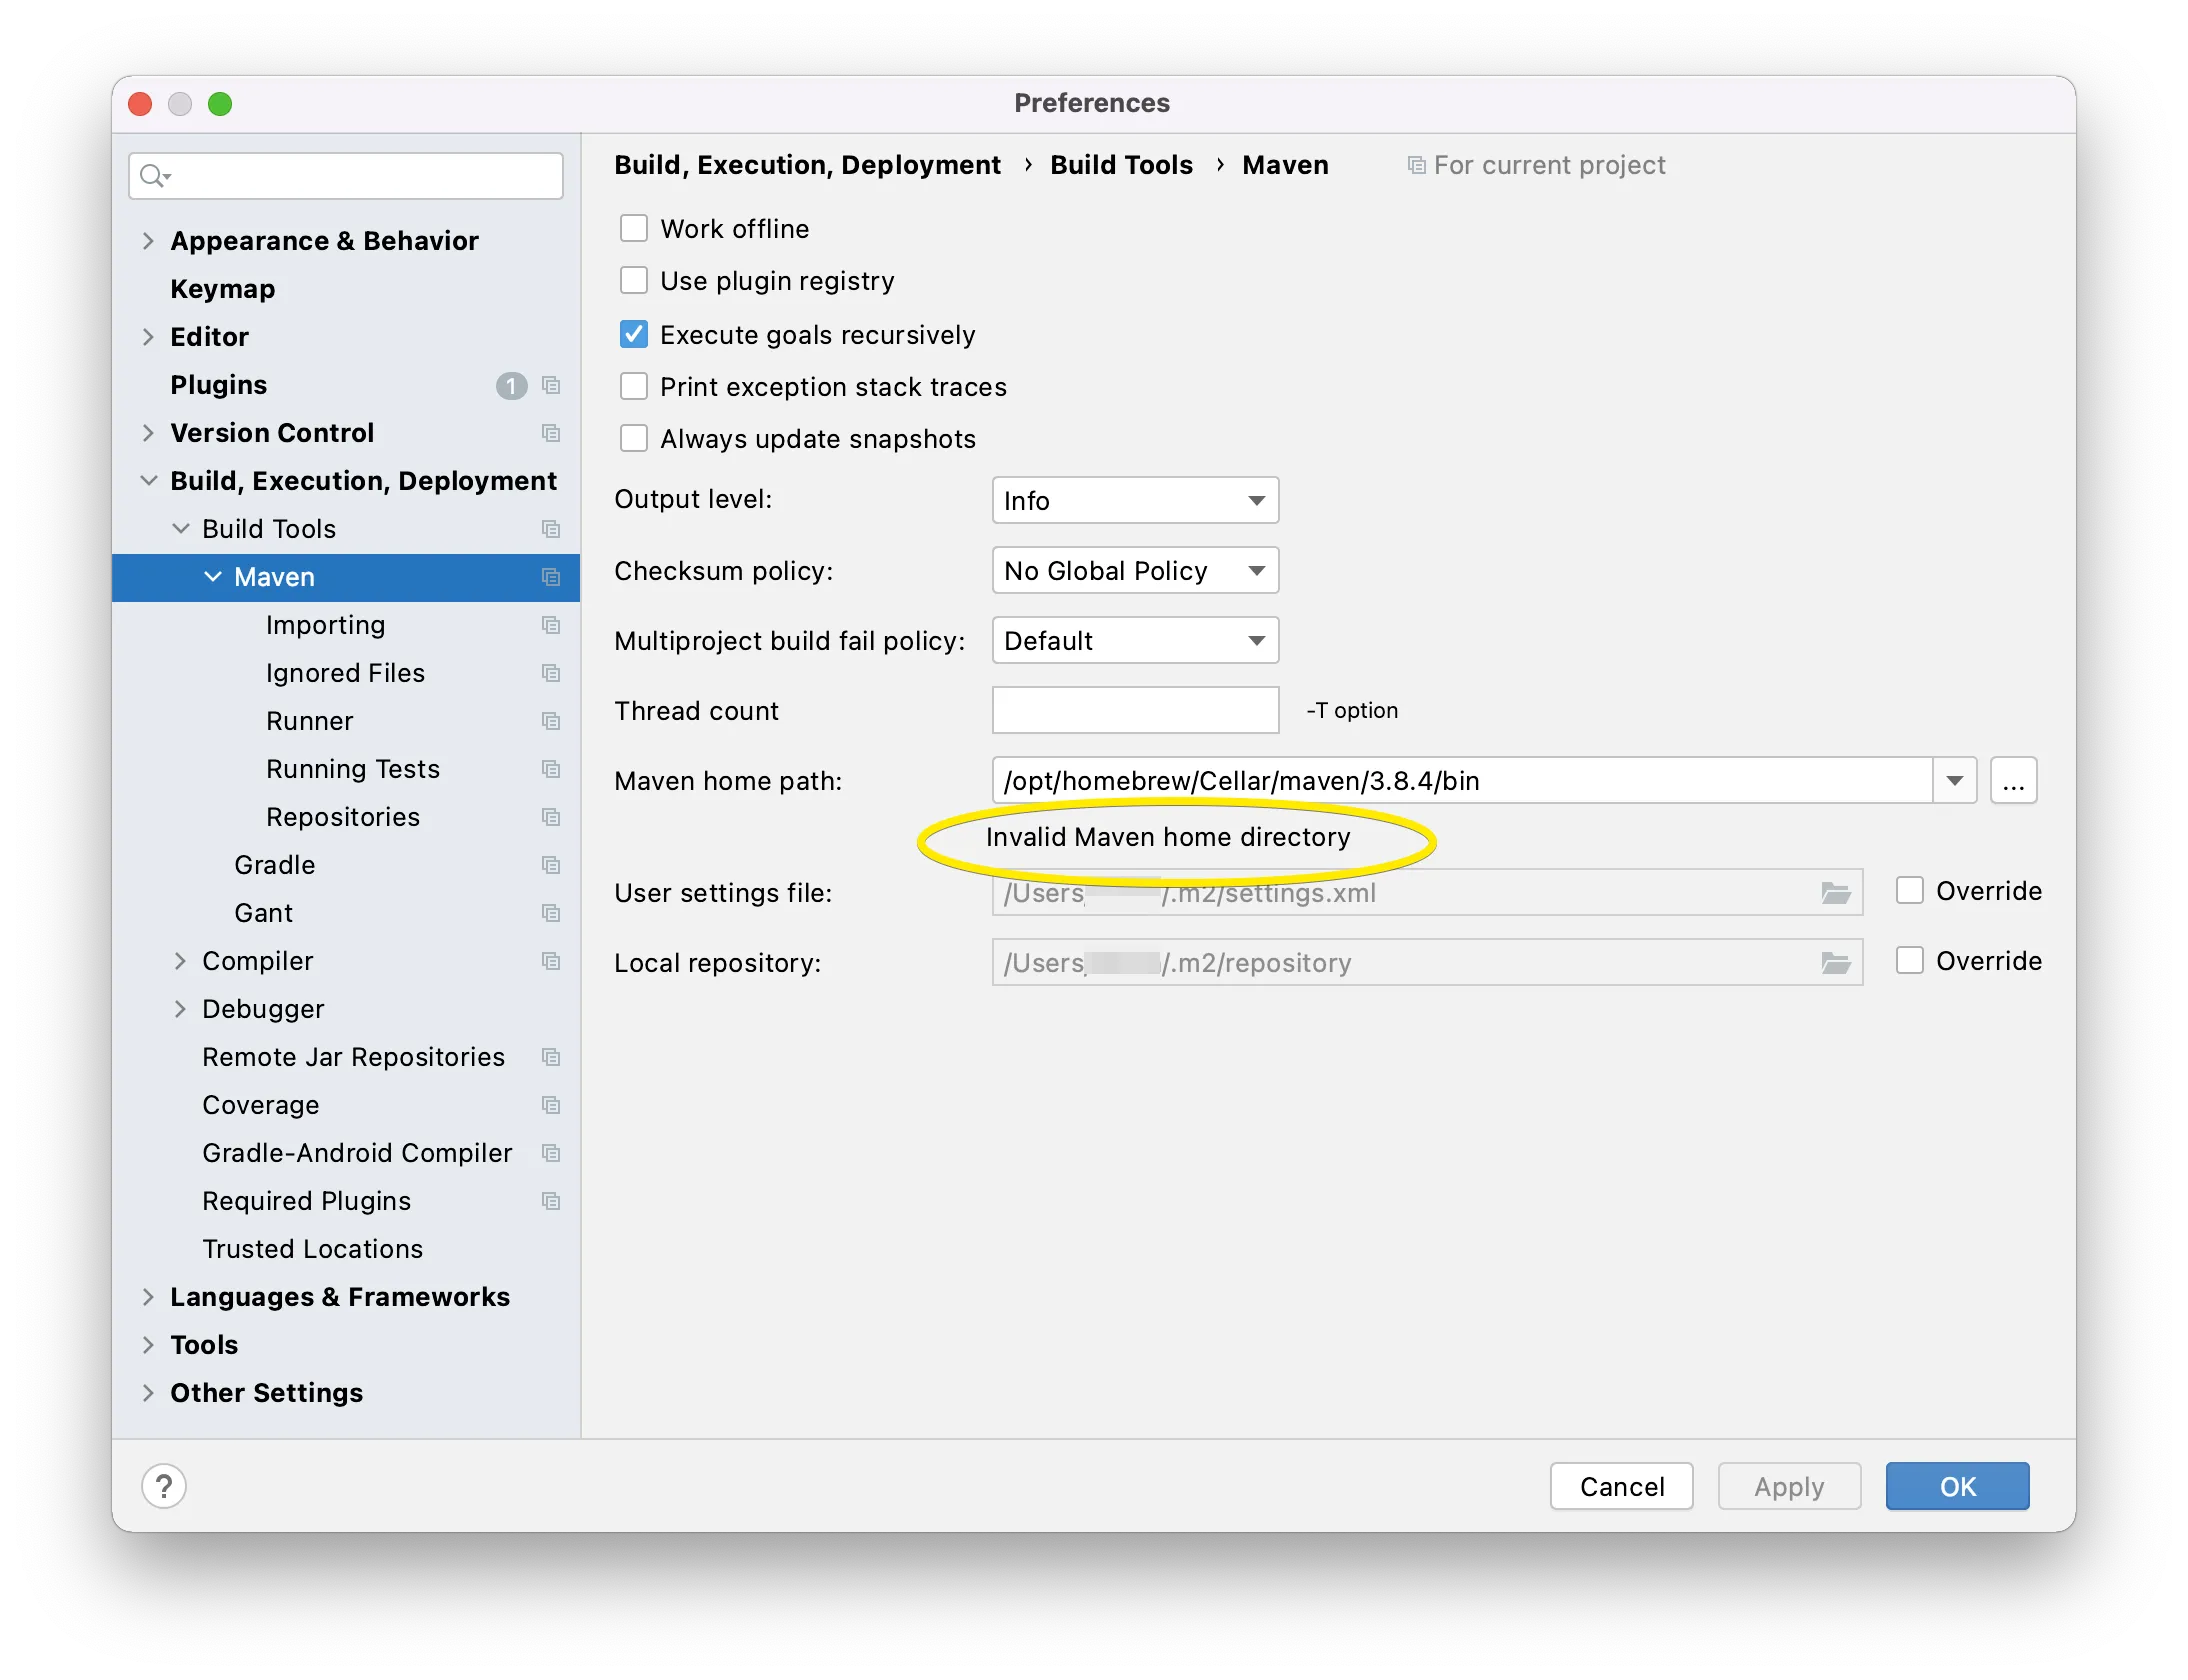The image size is (2188, 1680).
Task: Select Importing under Maven settings
Action: pyautogui.click(x=325, y=625)
